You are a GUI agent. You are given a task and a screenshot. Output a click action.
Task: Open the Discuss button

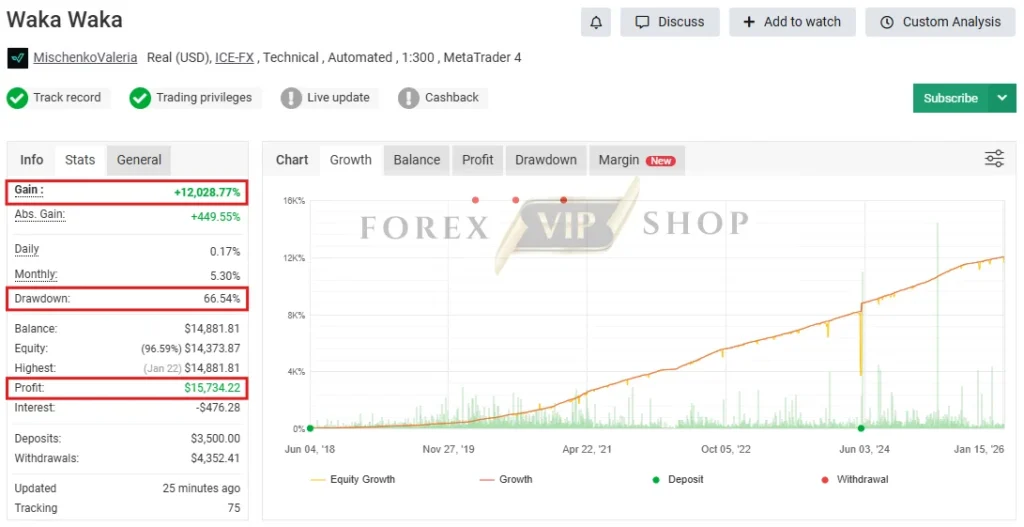[669, 22]
